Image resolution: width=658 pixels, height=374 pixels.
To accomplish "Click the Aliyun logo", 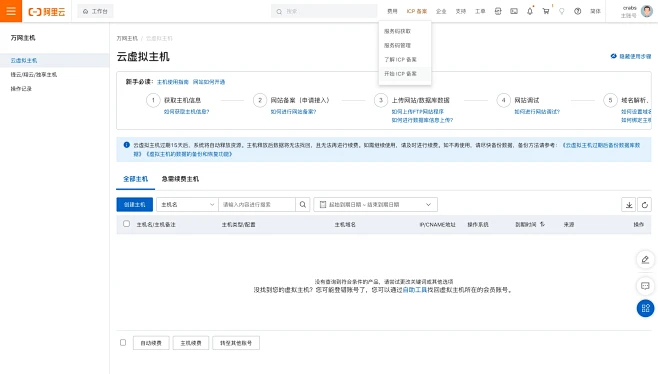I will [x=47, y=12].
